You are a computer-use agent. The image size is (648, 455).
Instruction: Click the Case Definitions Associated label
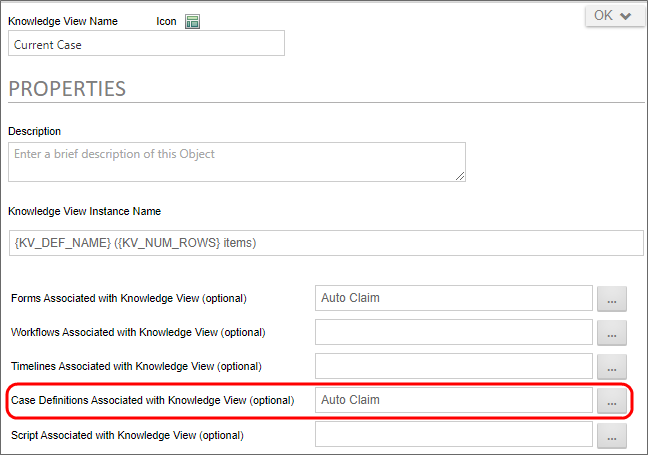point(152,400)
